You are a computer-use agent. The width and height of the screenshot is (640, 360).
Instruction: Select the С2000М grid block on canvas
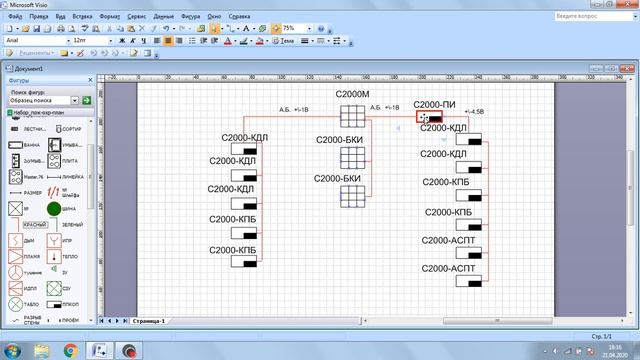[x=353, y=116]
